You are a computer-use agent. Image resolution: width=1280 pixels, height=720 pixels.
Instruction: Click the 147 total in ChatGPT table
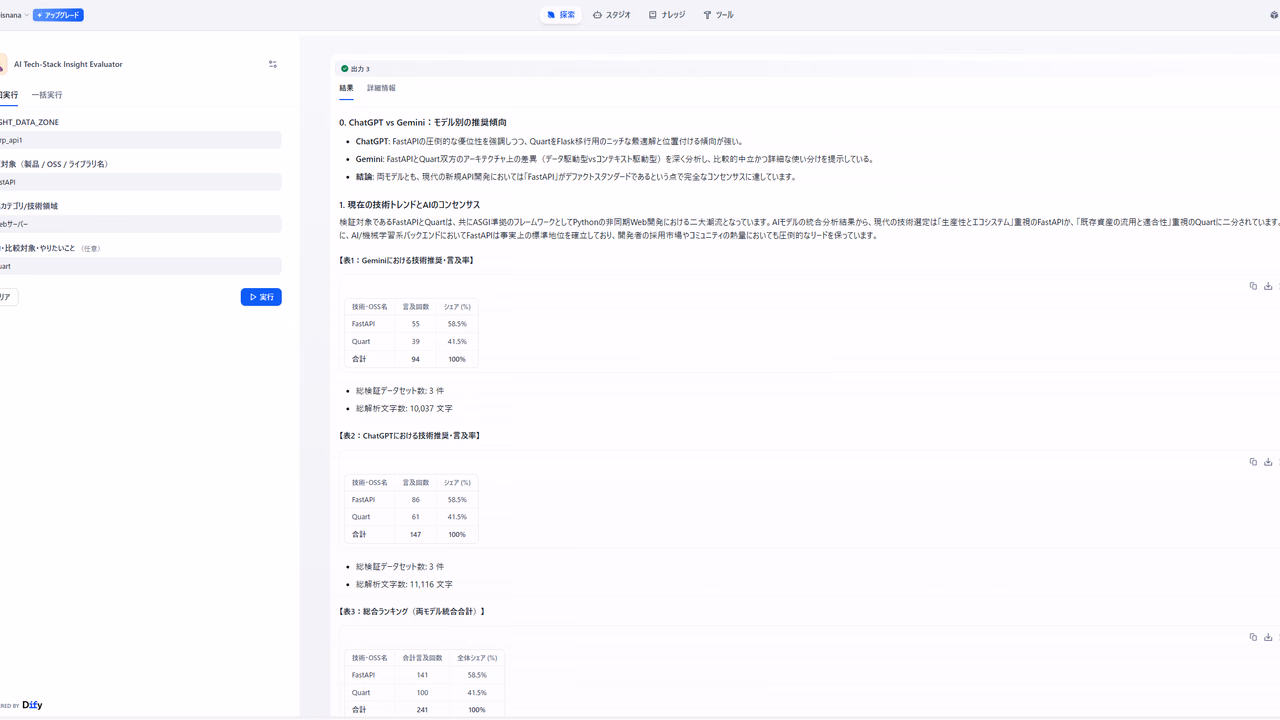(x=416, y=535)
